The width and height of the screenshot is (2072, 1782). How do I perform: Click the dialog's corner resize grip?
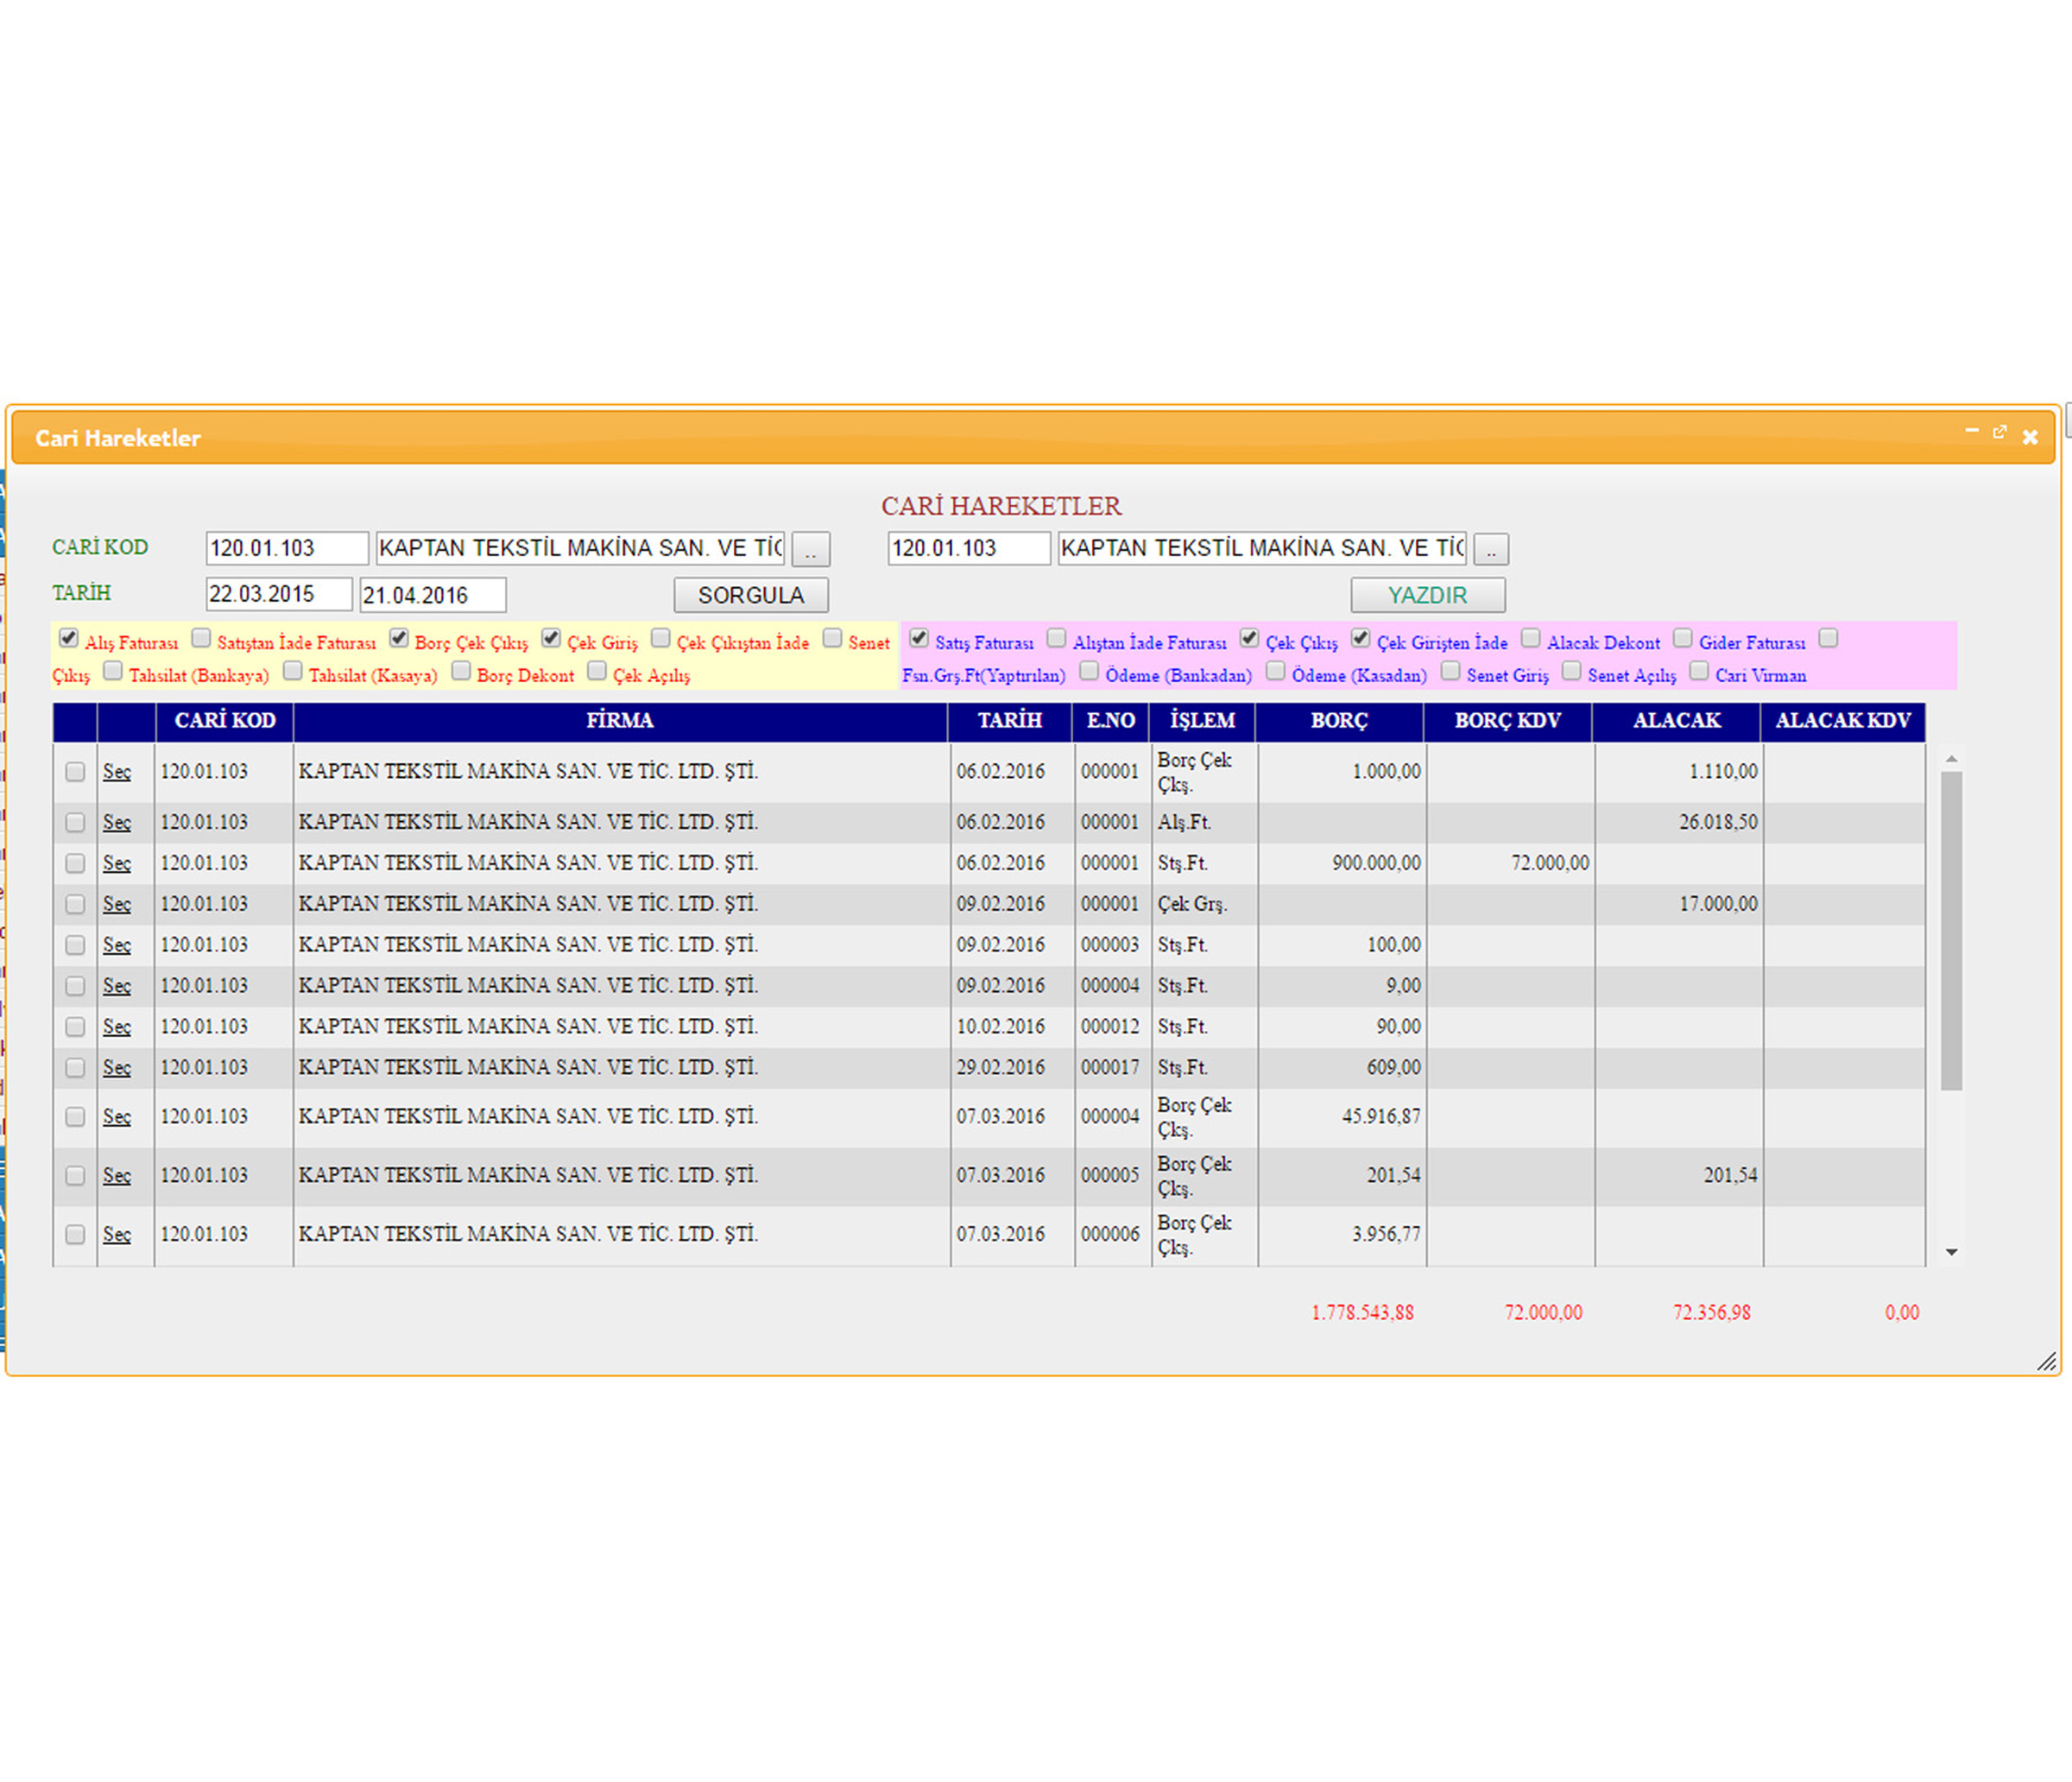2046,1361
